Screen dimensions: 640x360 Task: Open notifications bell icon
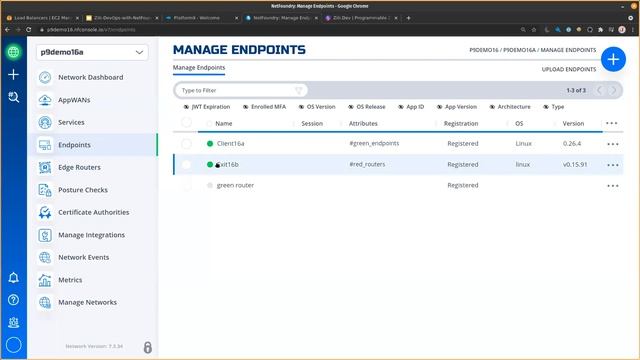point(13,278)
